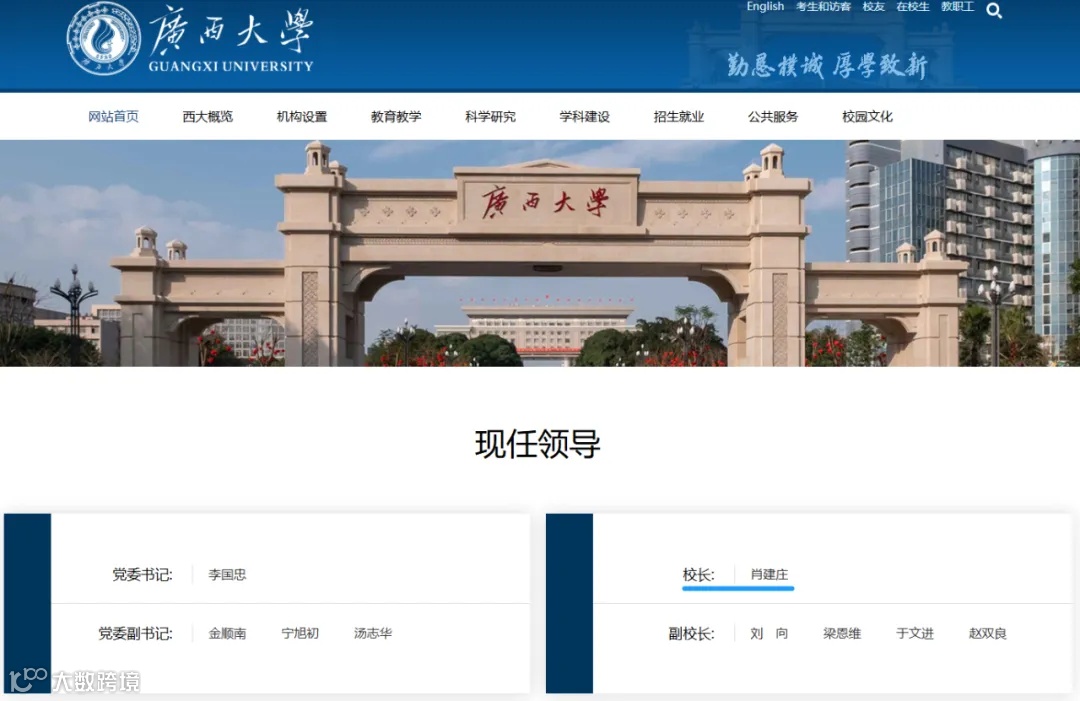This screenshot has width=1080, height=701.
Task: Select vice president 于文进
Action: tap(915, 634)
